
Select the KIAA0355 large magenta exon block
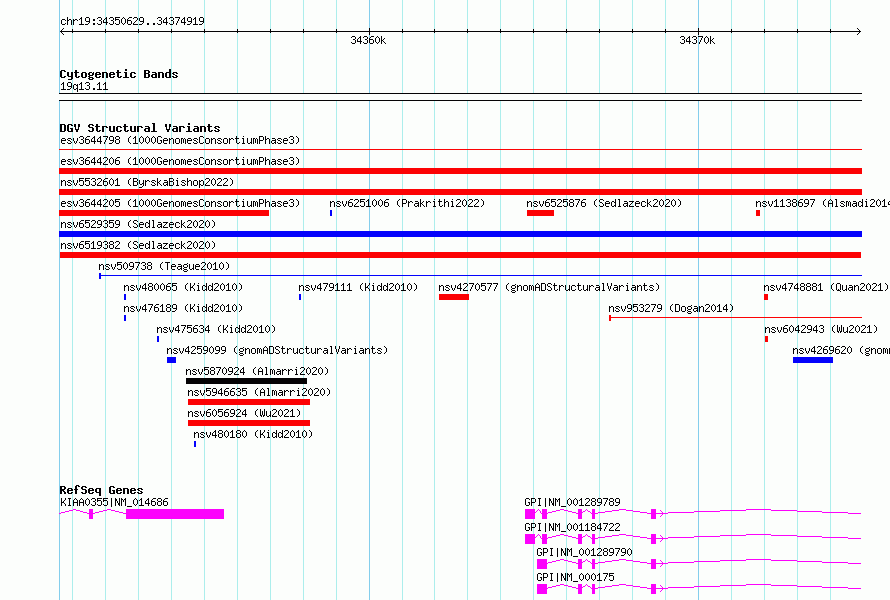coord(175,514)
